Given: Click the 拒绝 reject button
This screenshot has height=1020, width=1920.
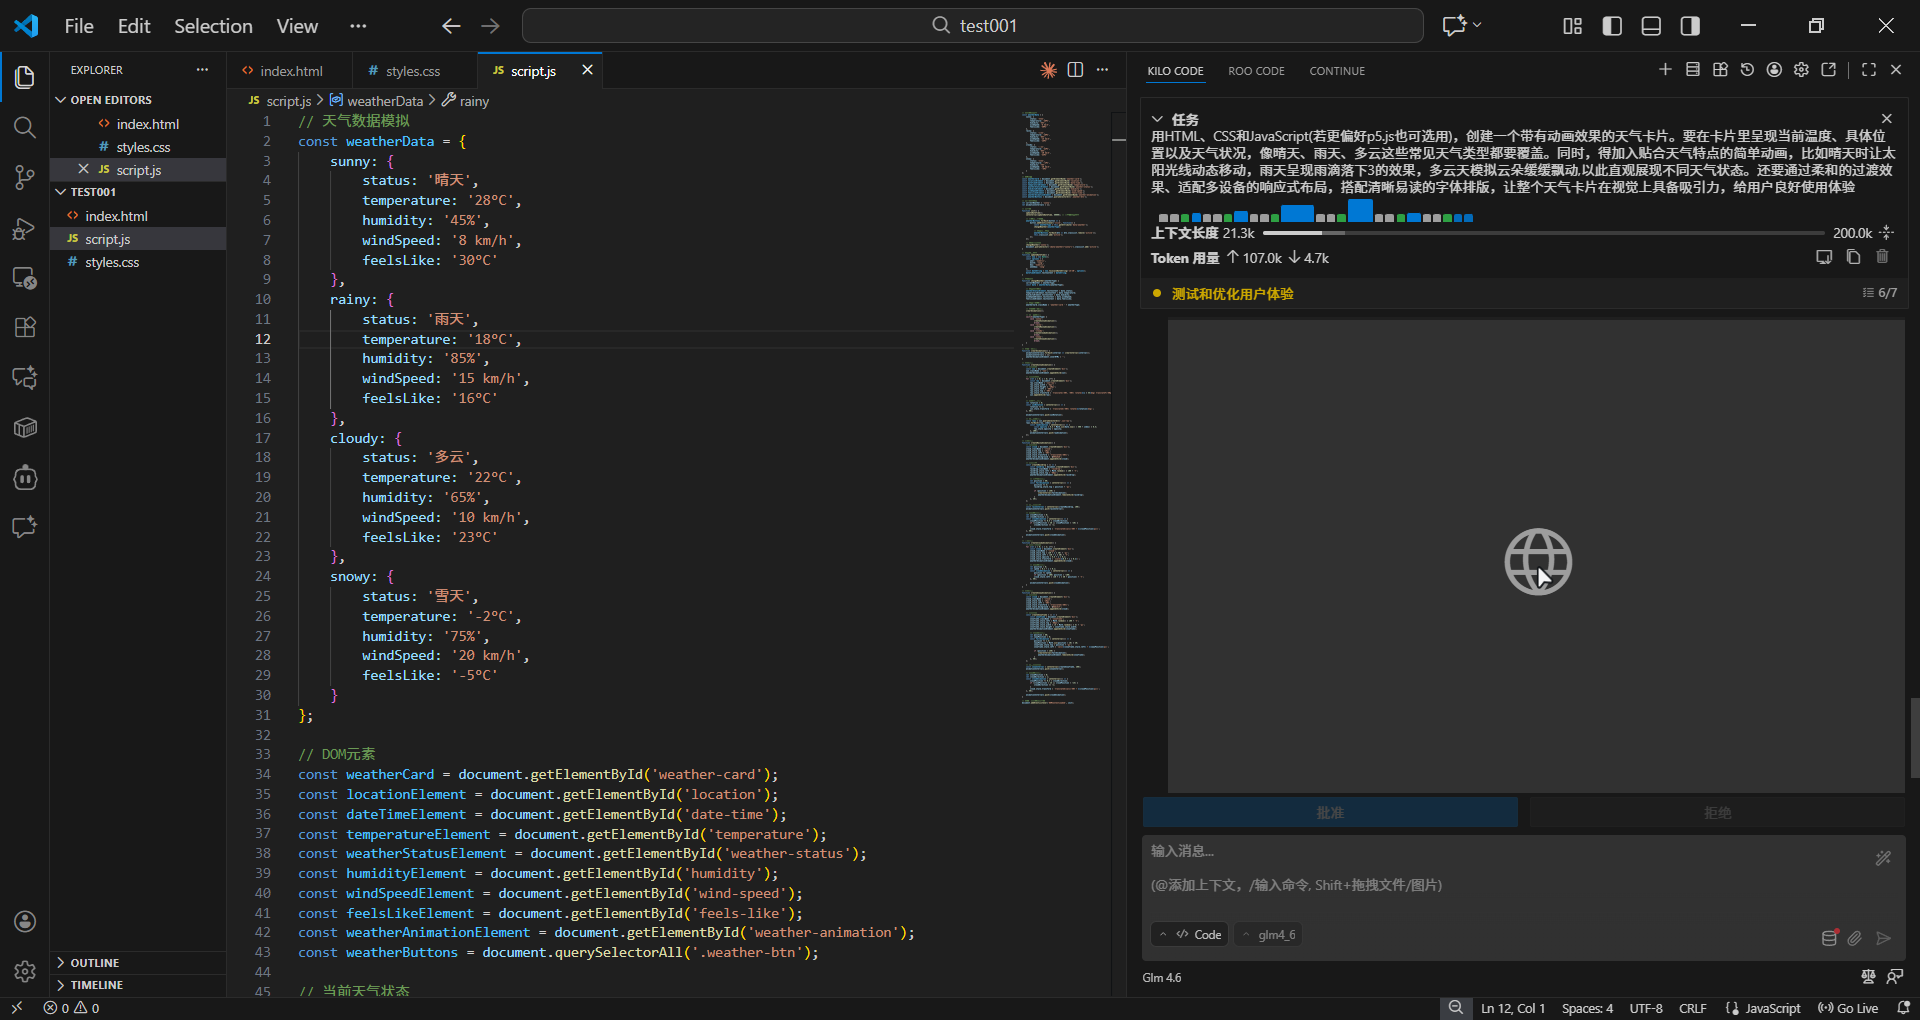Looking at the screenshot, I should [1717, 813].
